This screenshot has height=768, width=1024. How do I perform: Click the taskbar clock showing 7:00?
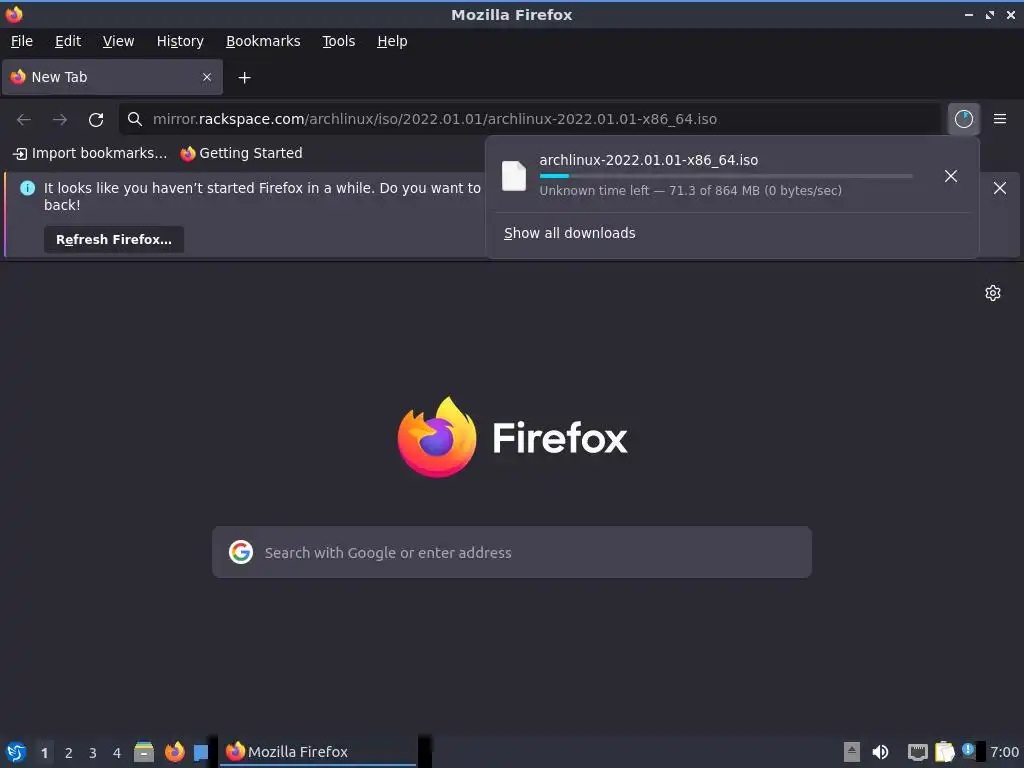pos(1004,752)
